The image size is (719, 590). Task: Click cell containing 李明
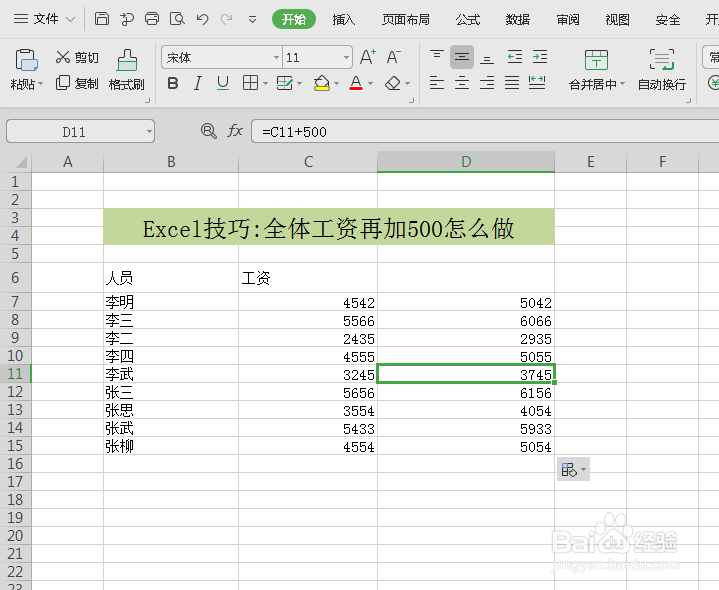coord(171,302)
